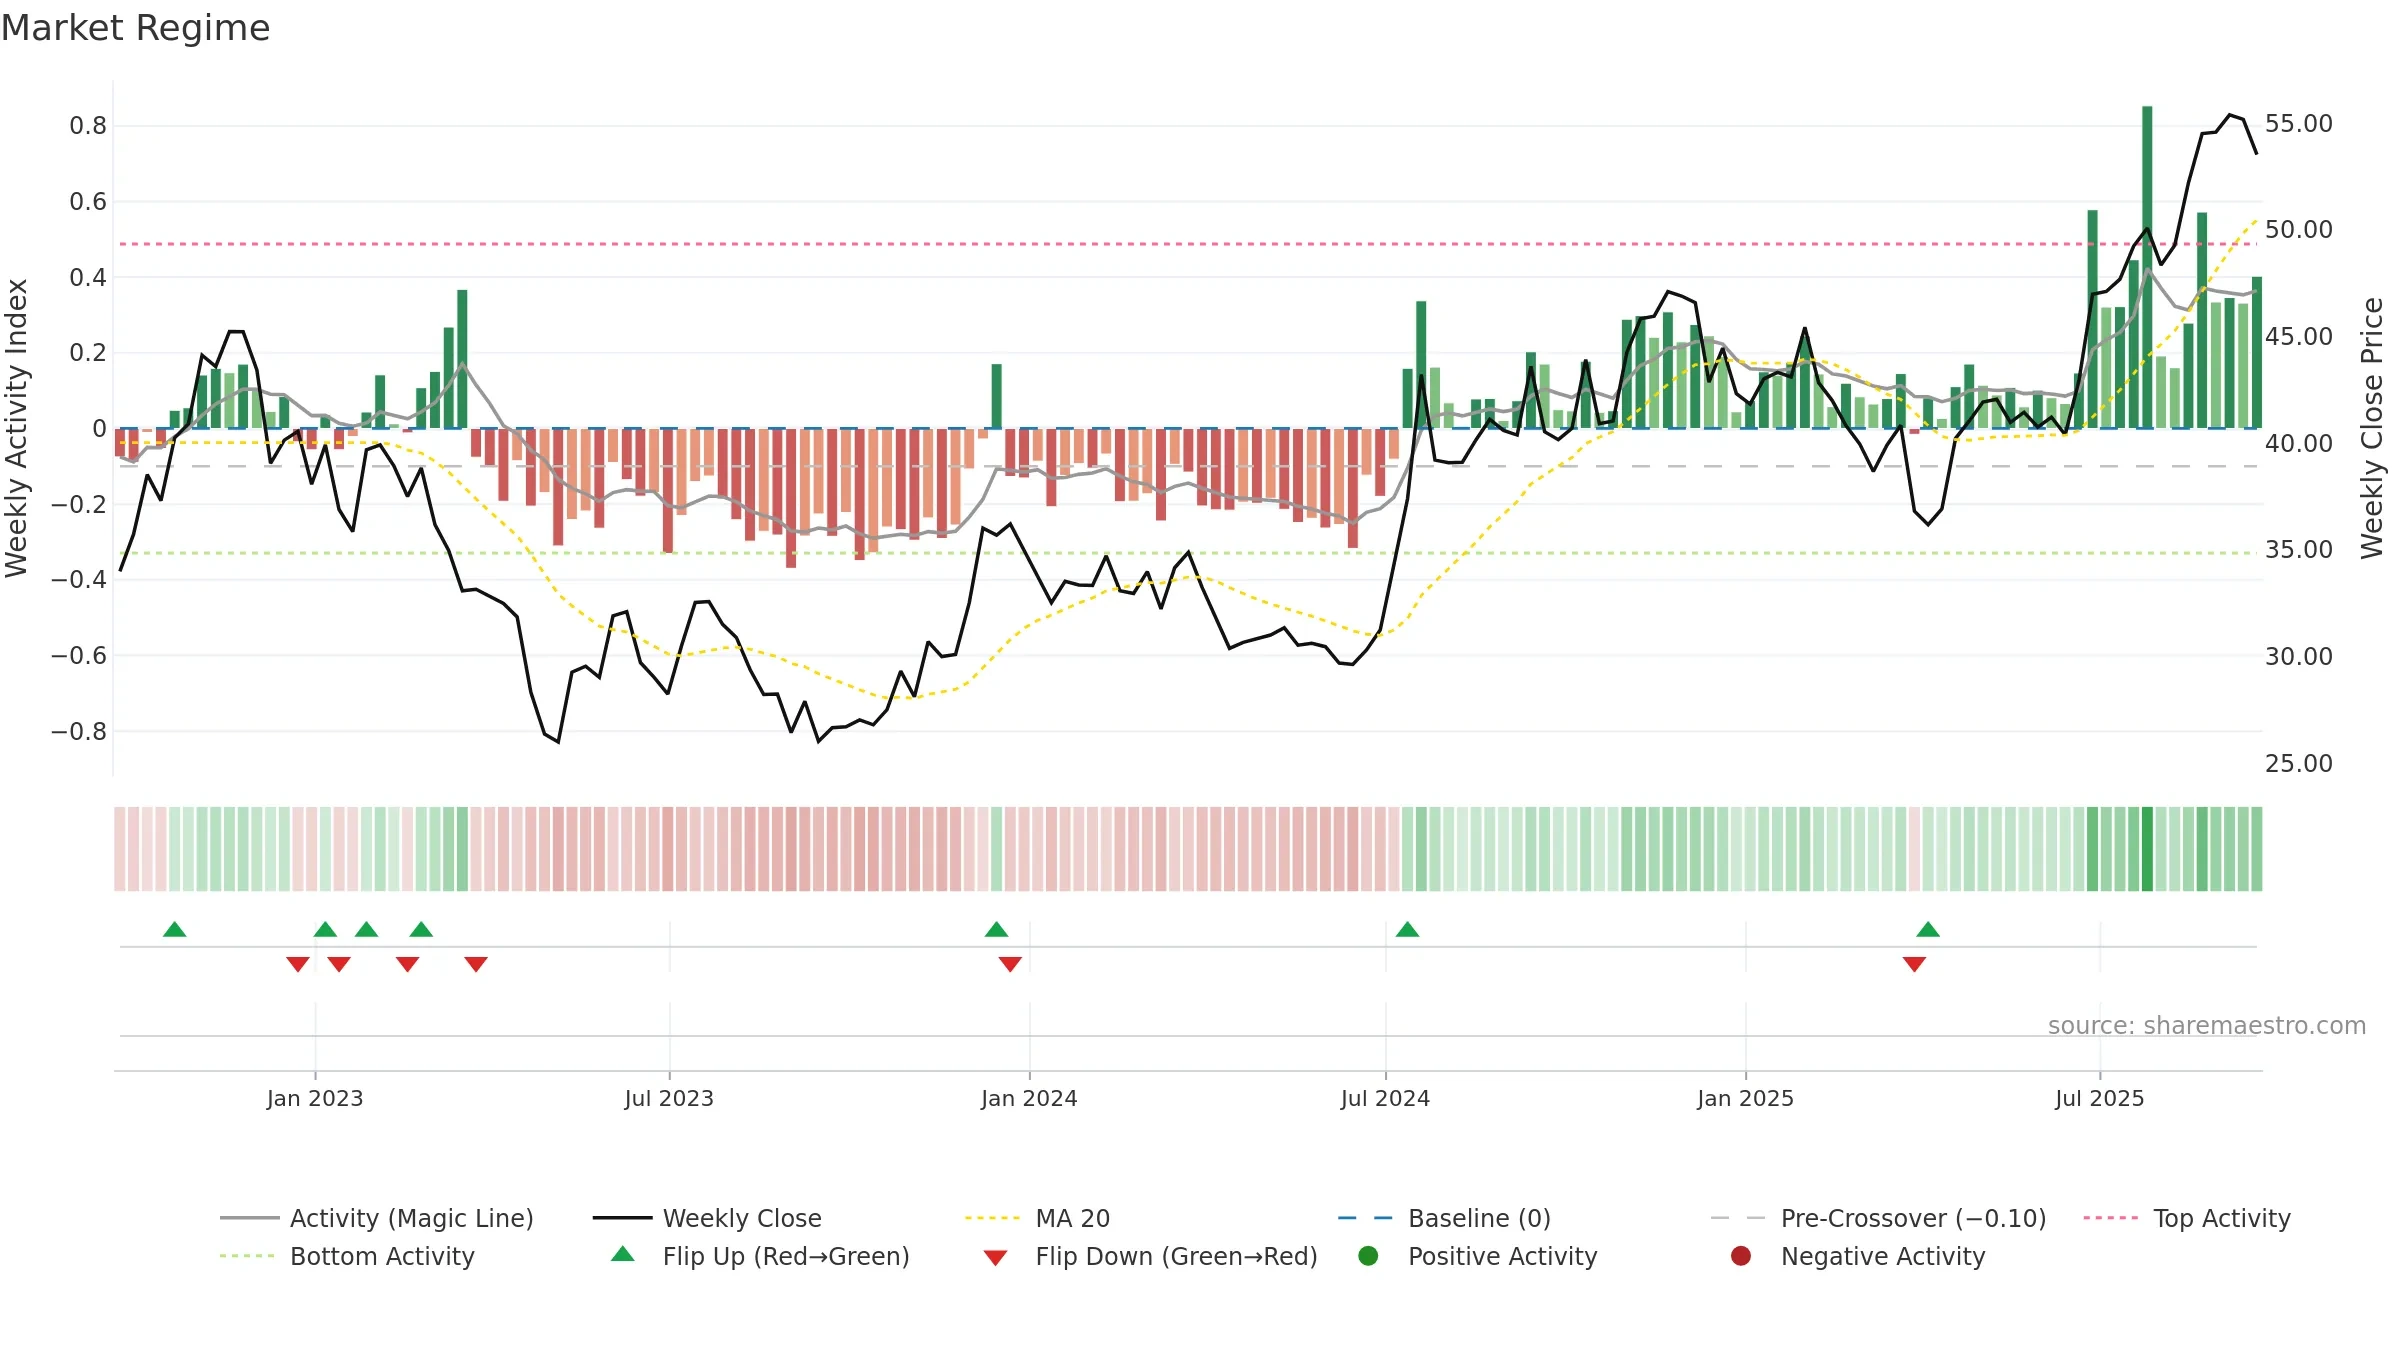Click the solid gray line swatch in the legend

click(249, 1218)
